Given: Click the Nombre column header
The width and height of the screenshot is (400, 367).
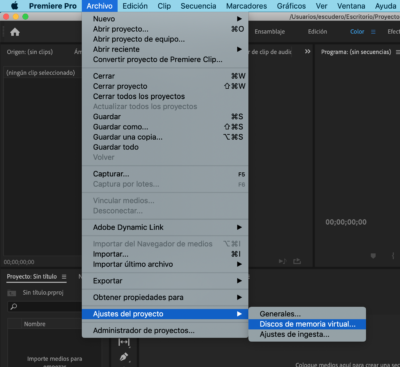Looking at the screenshot, I should point(35,324).
